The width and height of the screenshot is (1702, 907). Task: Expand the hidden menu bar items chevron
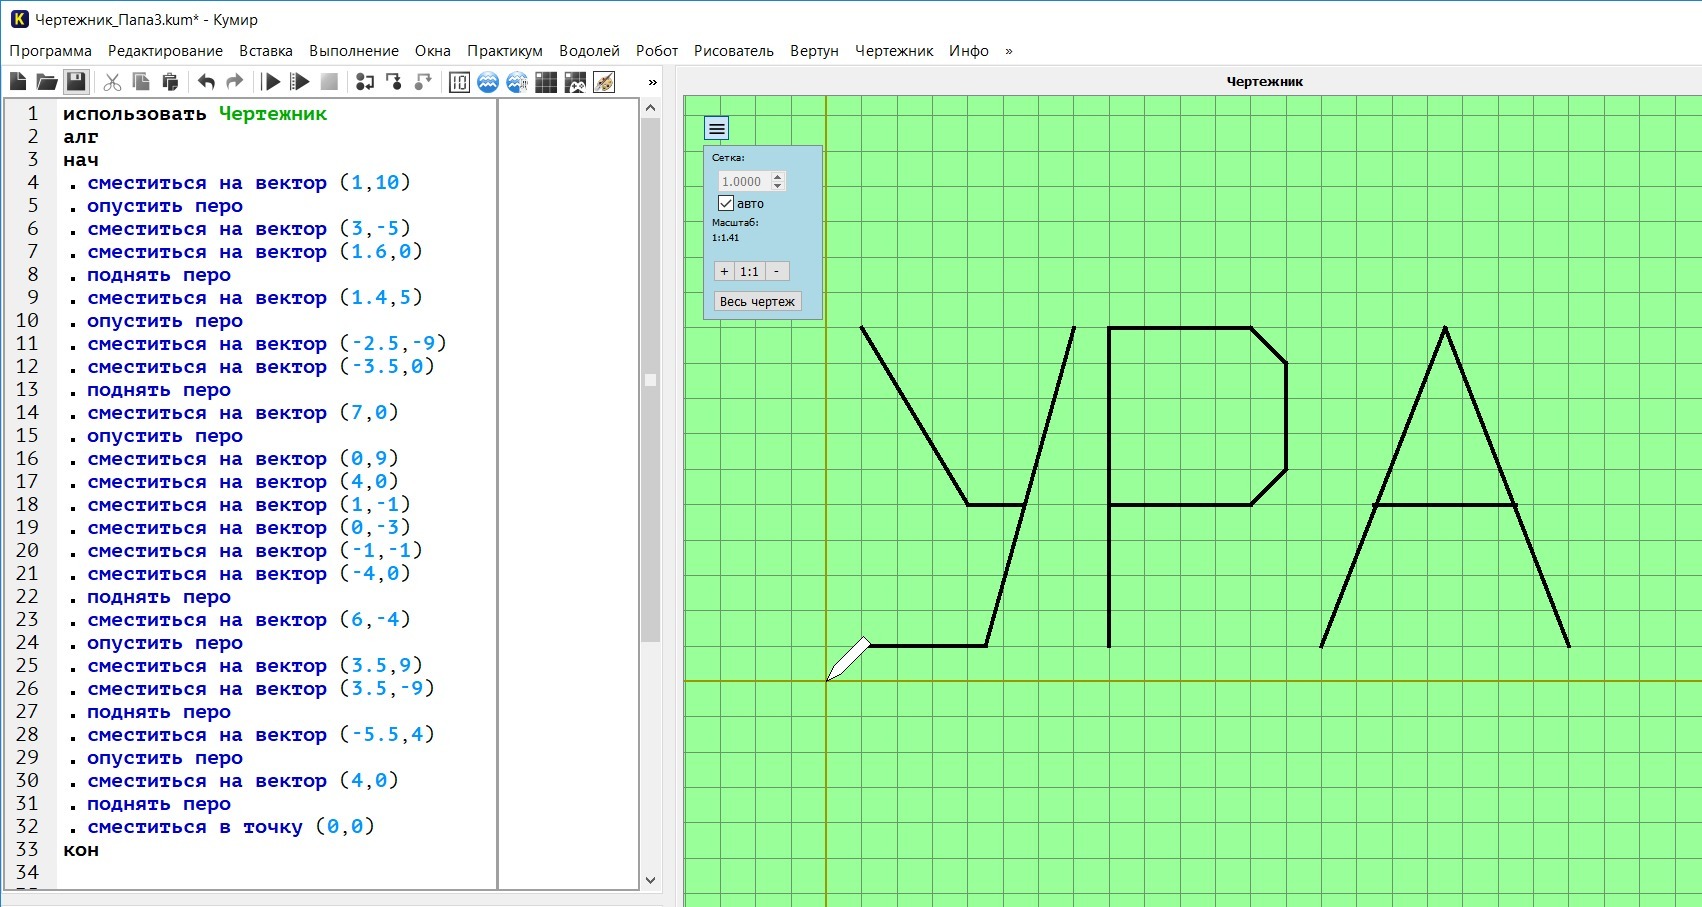(x=1009, y=51)
